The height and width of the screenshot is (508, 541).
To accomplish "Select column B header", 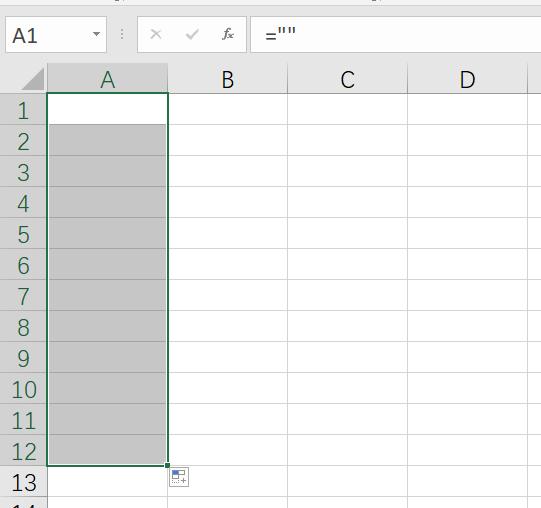I will (227, 79).
